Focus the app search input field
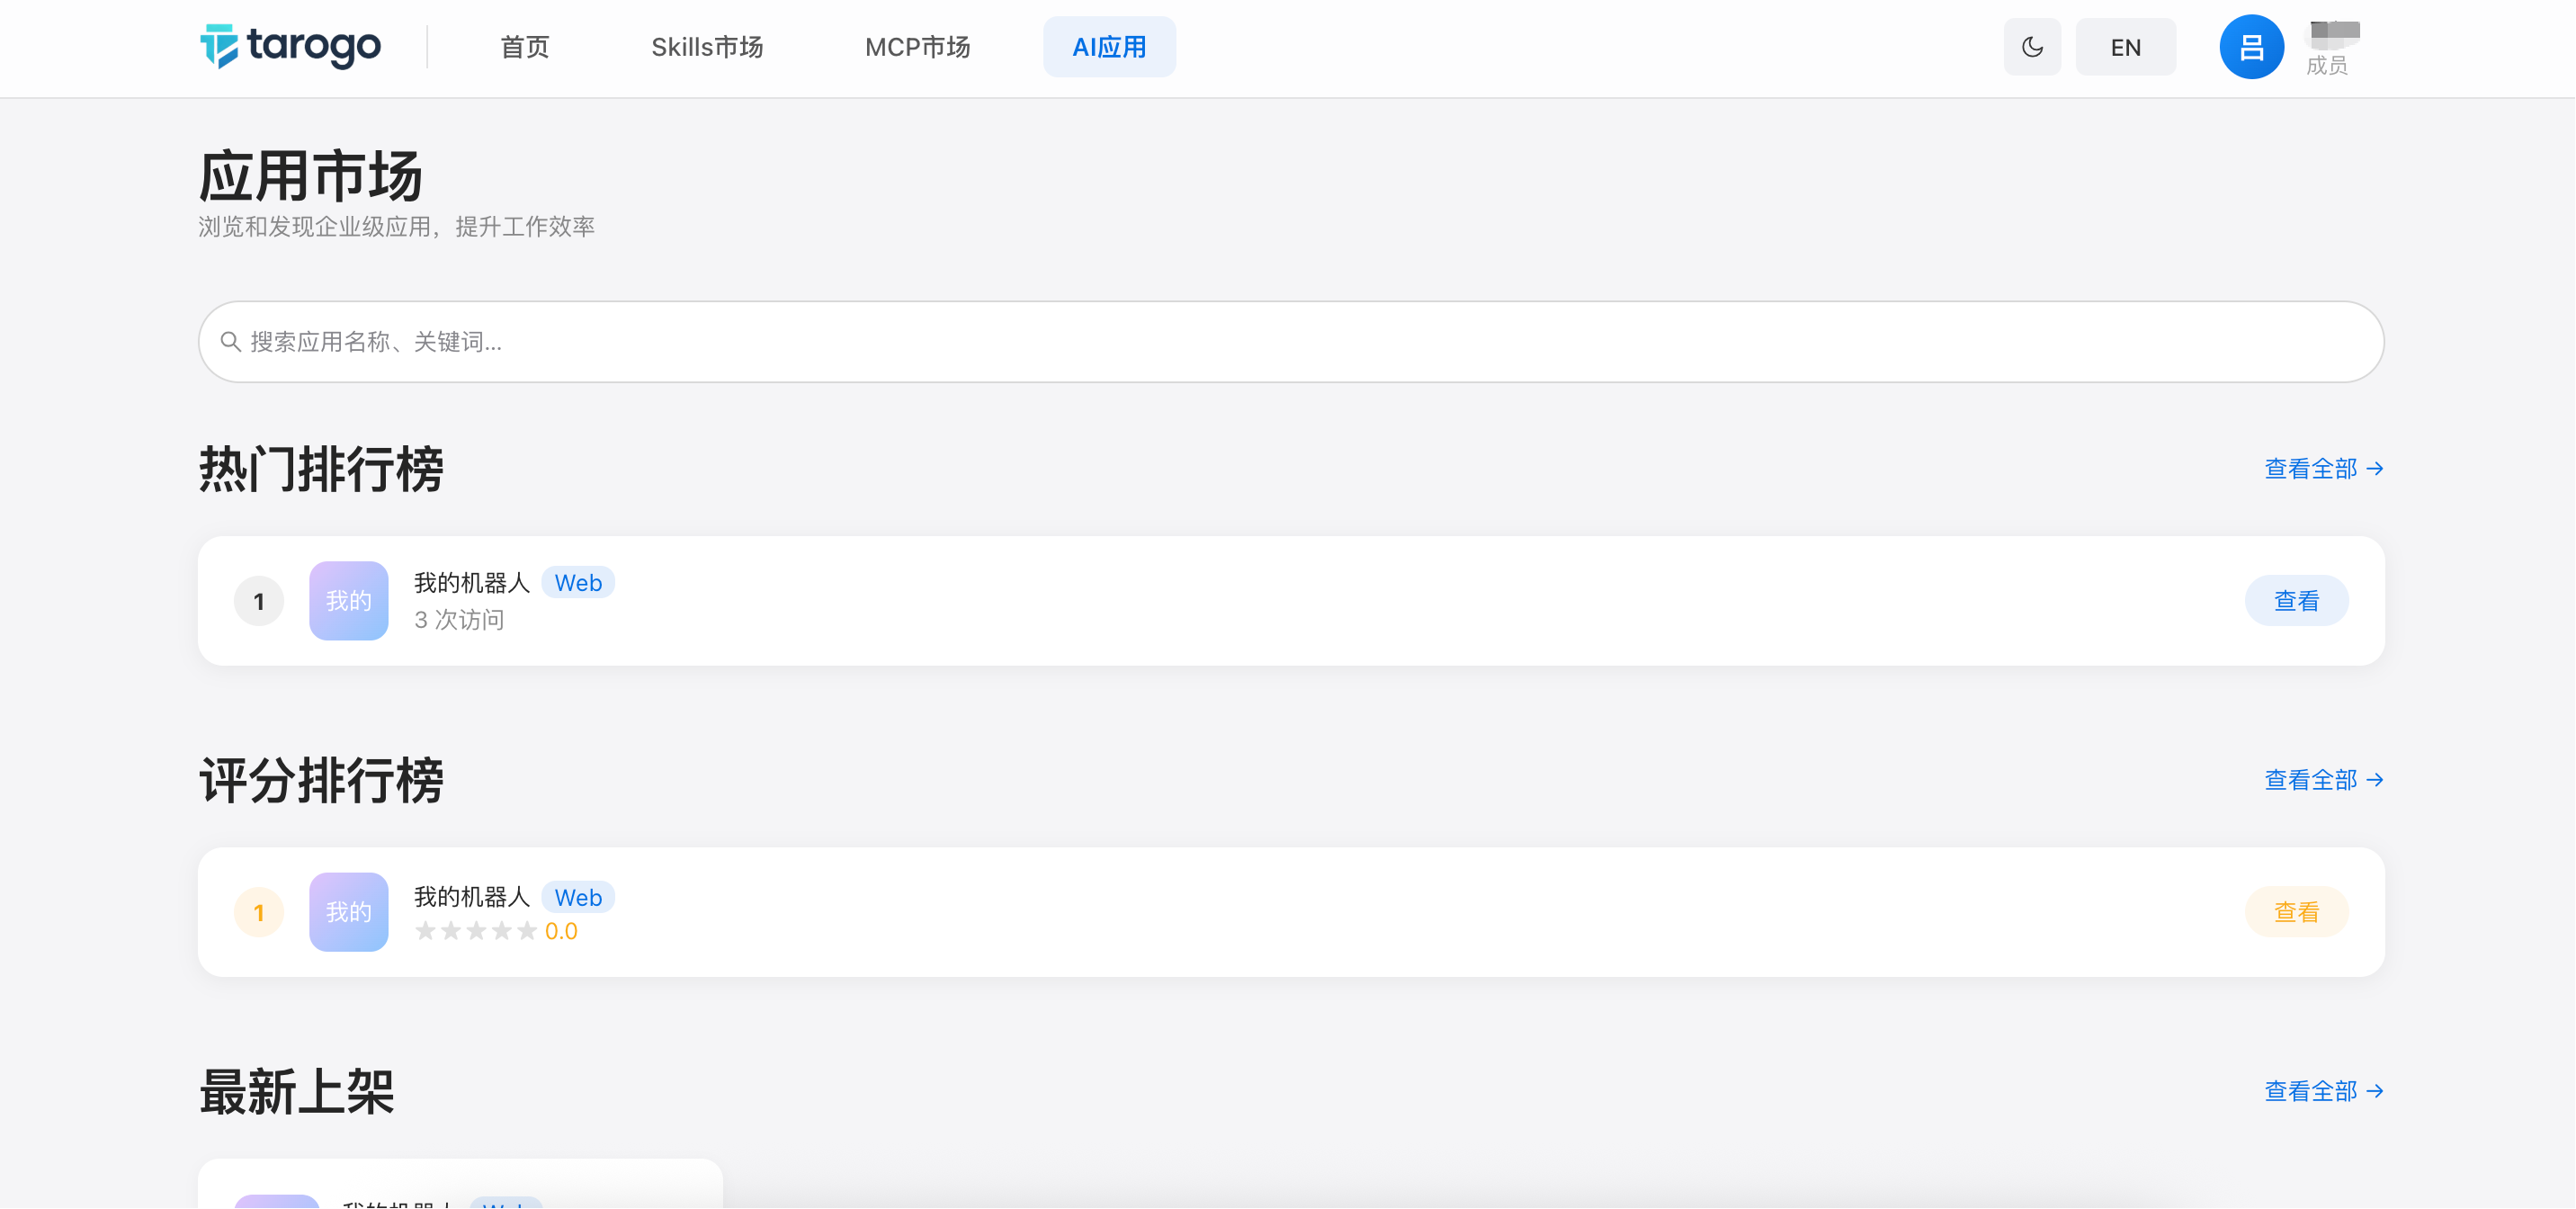 click(x=1291, y=342)
